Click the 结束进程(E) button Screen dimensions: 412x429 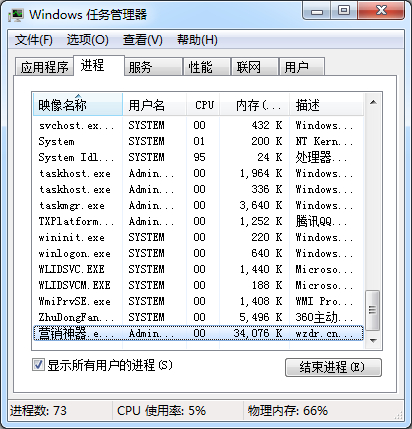(333, 367)
